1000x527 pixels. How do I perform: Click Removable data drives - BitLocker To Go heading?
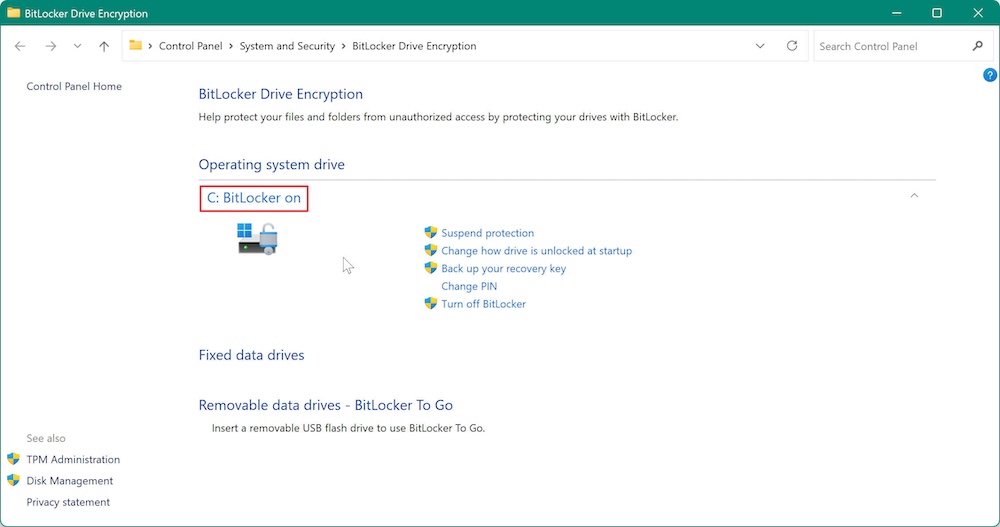tap(325, 405)
